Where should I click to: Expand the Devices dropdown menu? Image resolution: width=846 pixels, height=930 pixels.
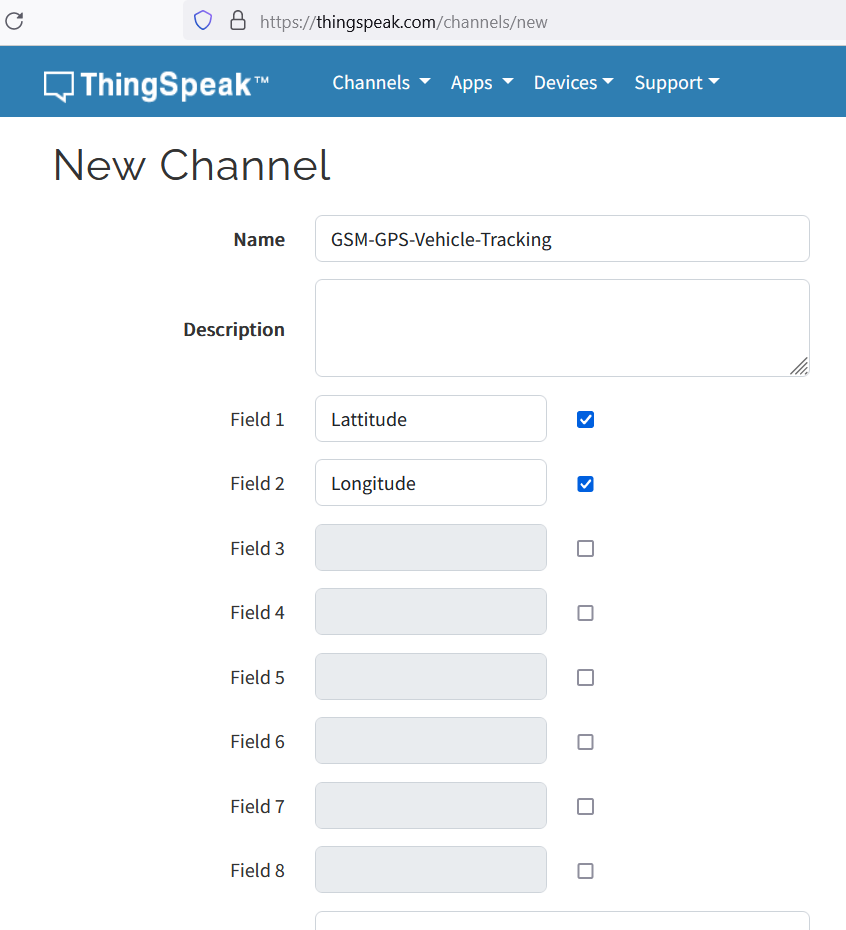point(574,82)
